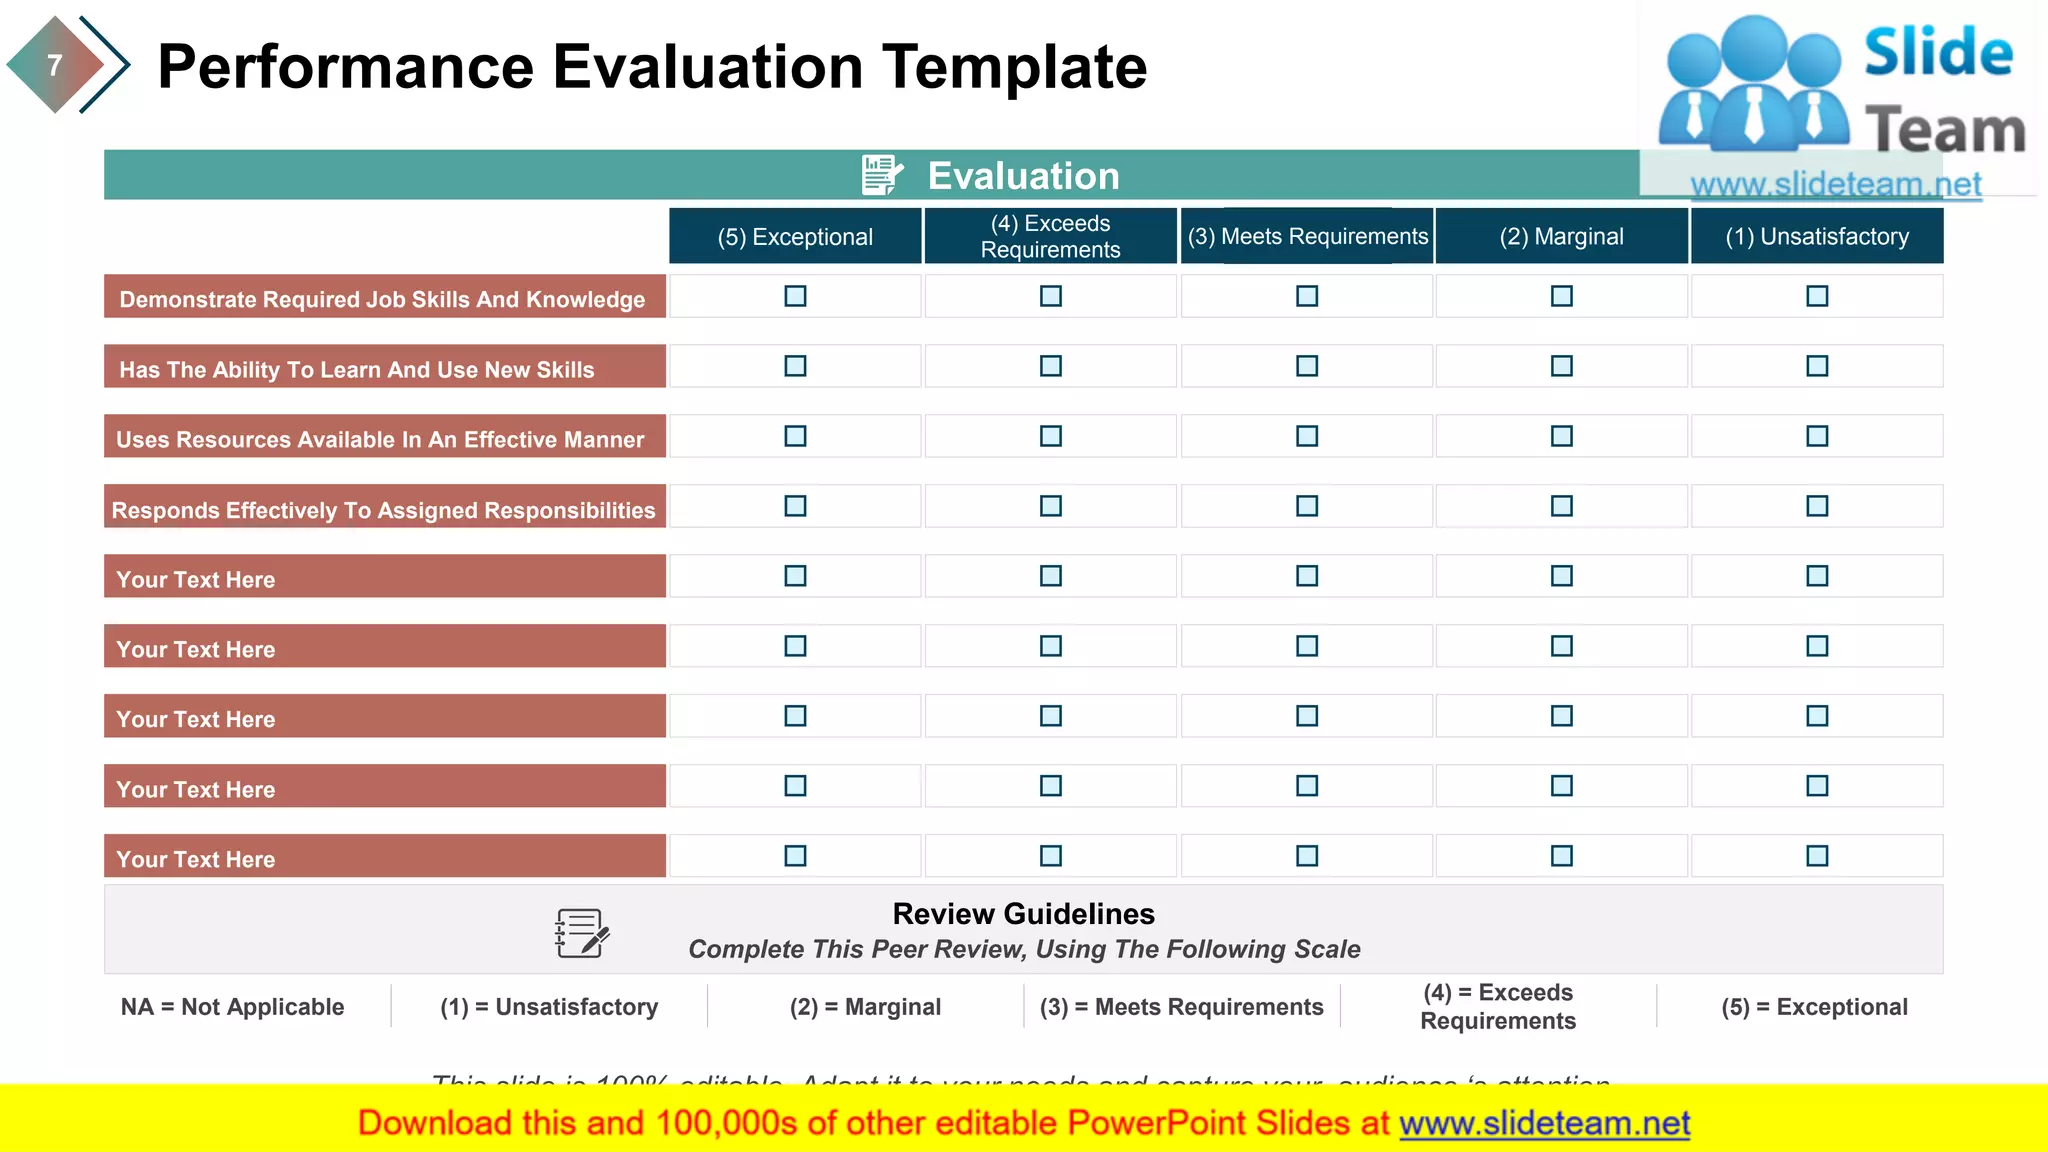This screenshot has width=2048, height=1152.
Task: Click (1) = Unsatisfactory legend entry
Action: [549, 1007]
